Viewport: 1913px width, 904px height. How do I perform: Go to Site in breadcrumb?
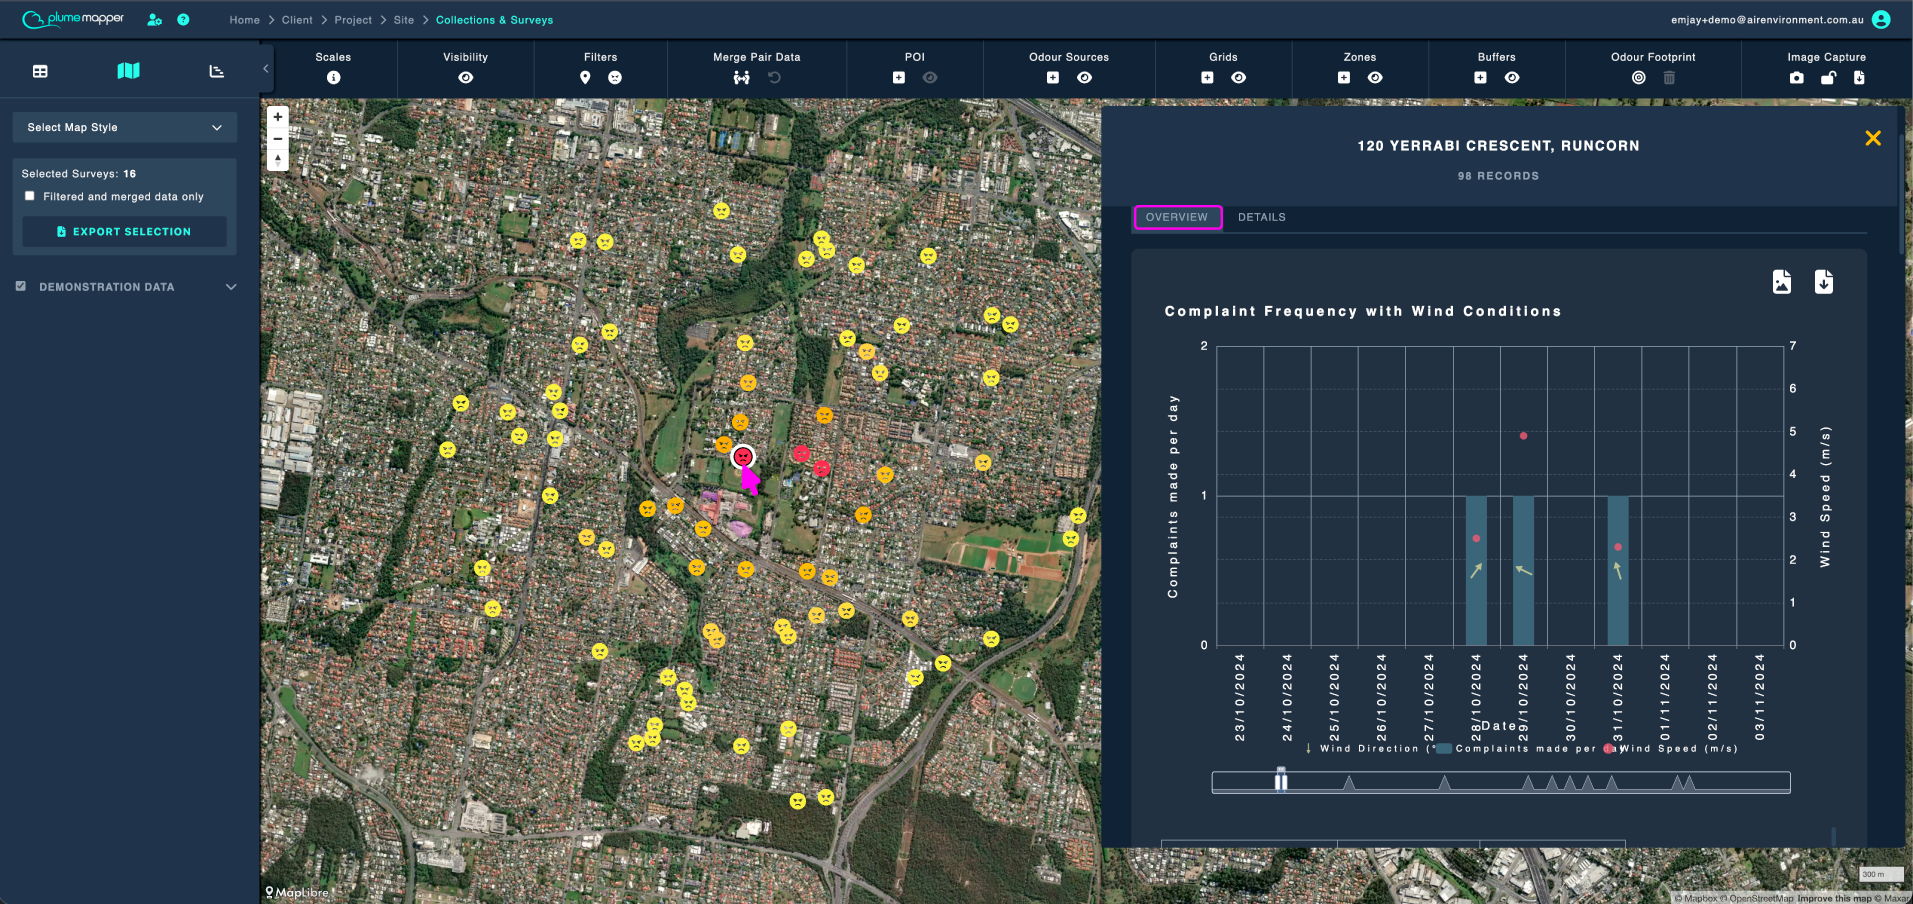(x=404, y=20)
